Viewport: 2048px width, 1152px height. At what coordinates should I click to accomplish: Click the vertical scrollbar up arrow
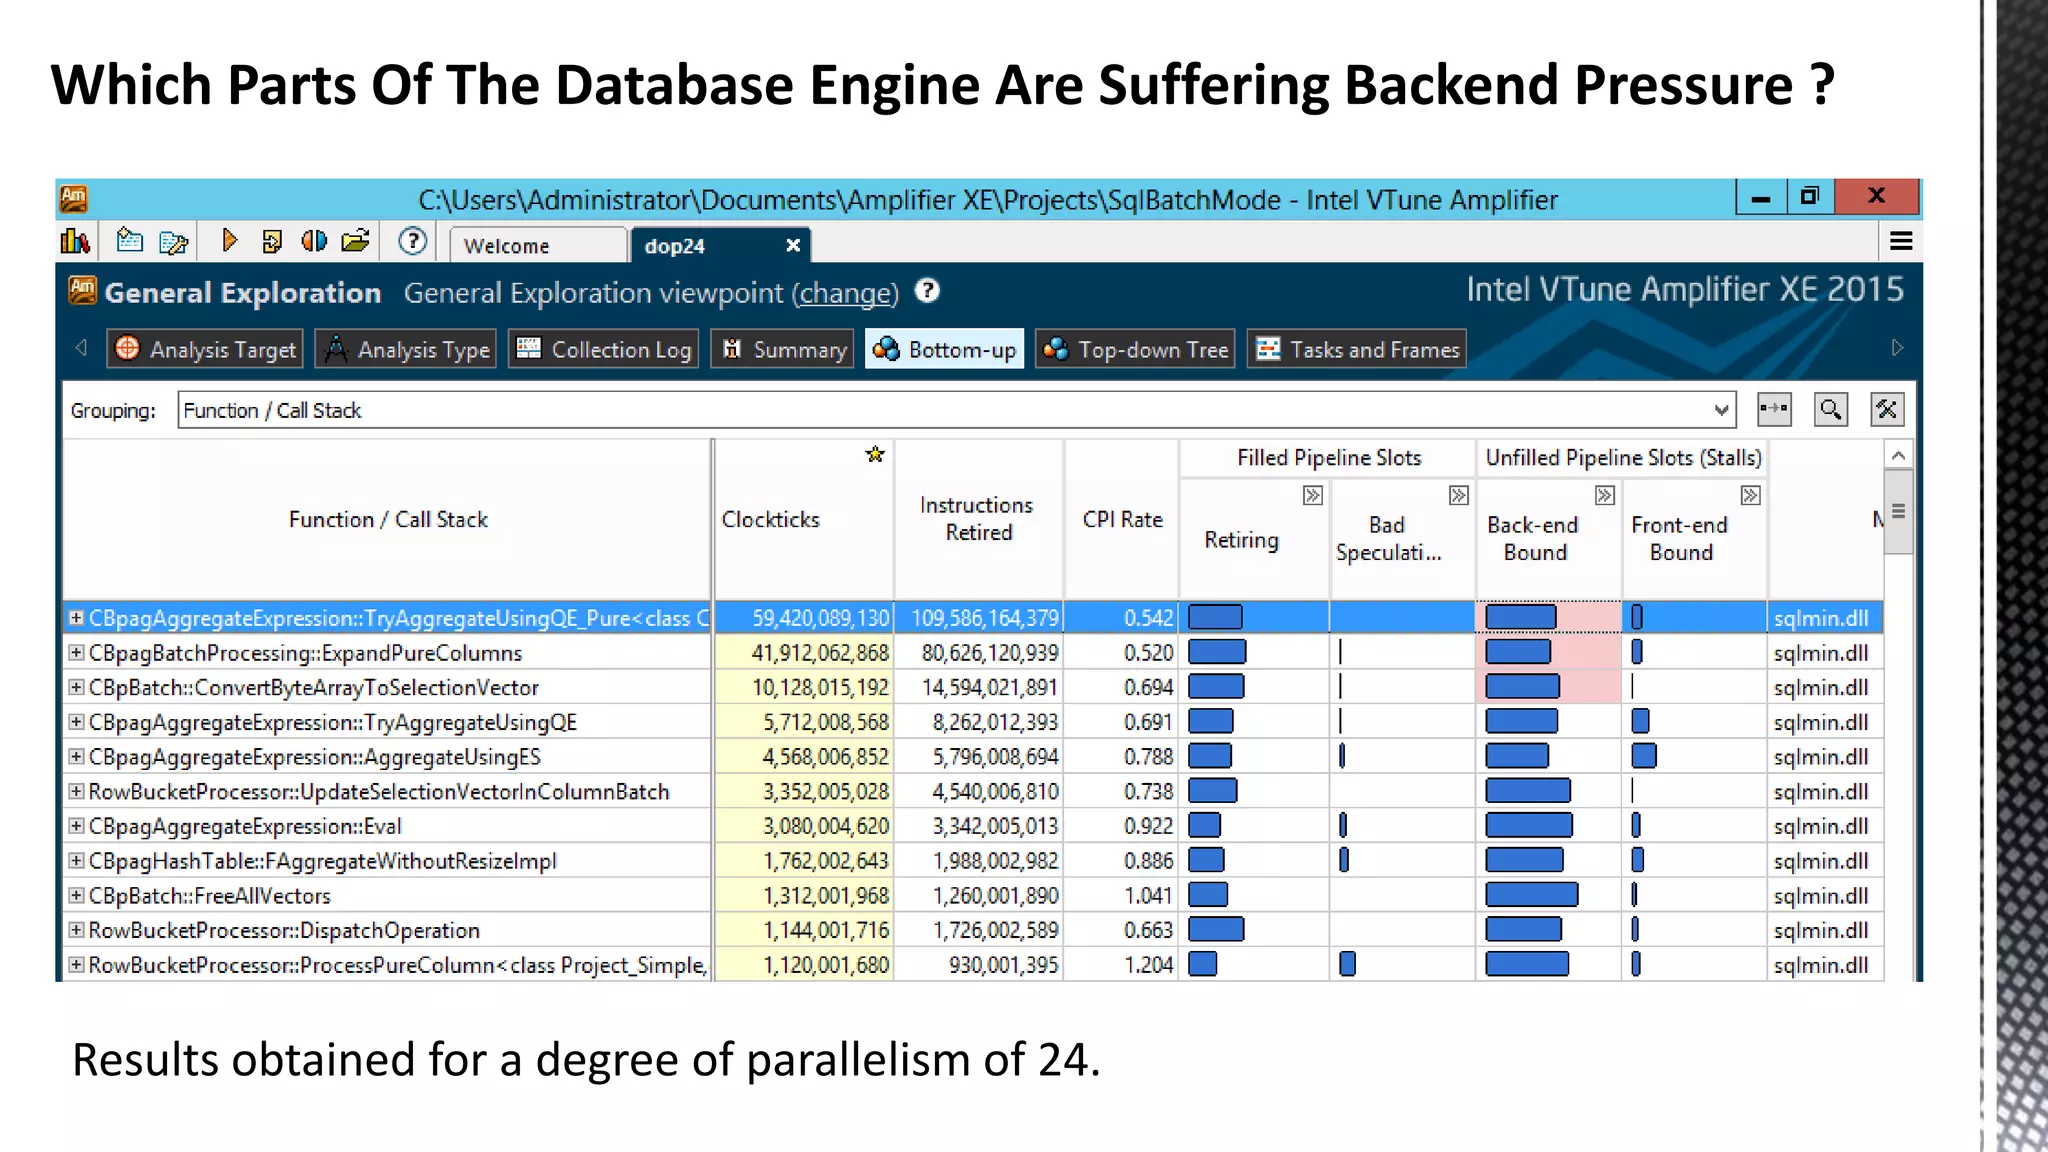tap(1898, 455)
